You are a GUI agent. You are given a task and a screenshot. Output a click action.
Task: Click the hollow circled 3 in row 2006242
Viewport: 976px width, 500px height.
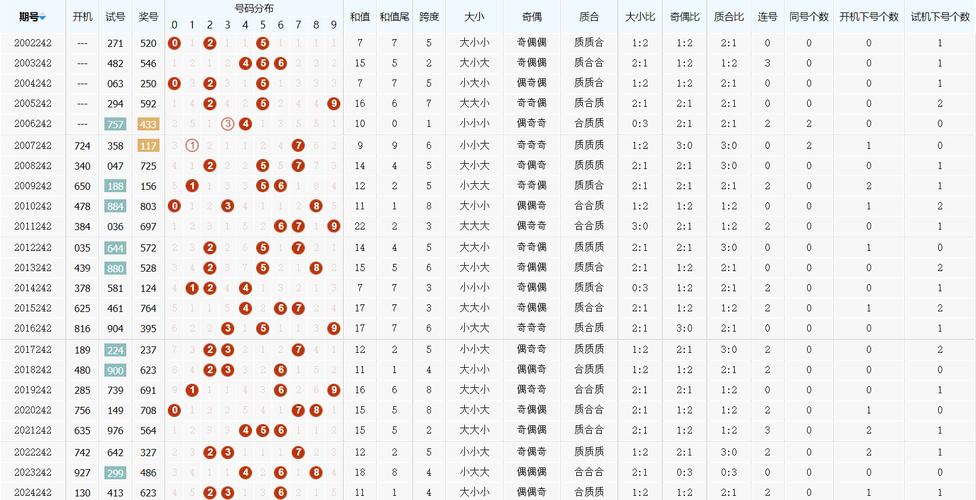click(x=227, y=124)
